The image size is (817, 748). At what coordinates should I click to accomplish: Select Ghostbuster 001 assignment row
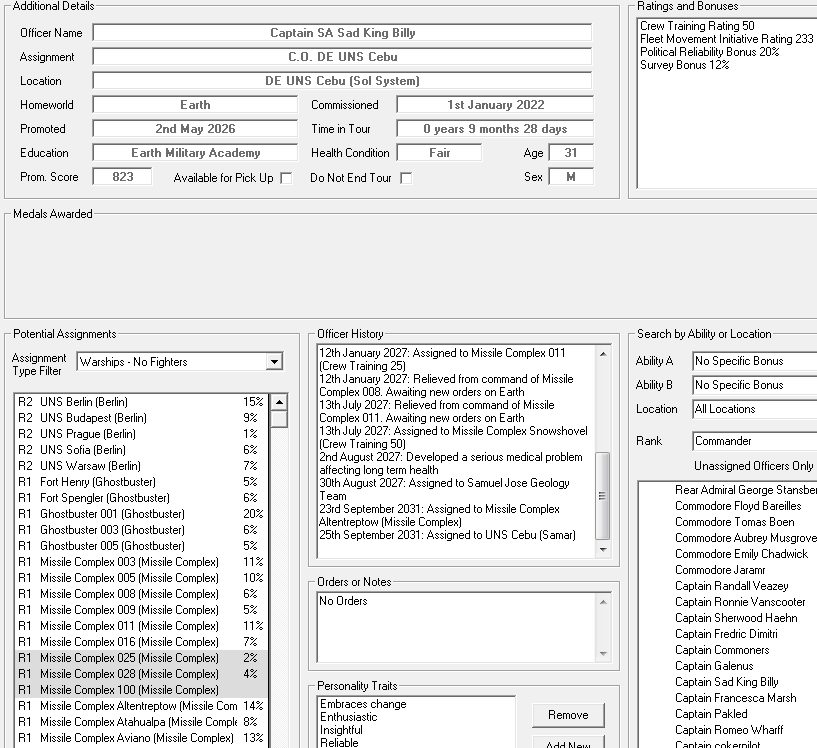click(141, 514)
